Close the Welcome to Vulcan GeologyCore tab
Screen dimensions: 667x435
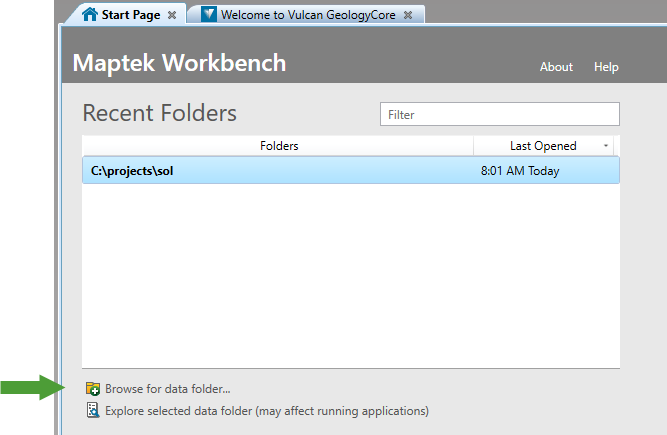click(x=408, y=15)
